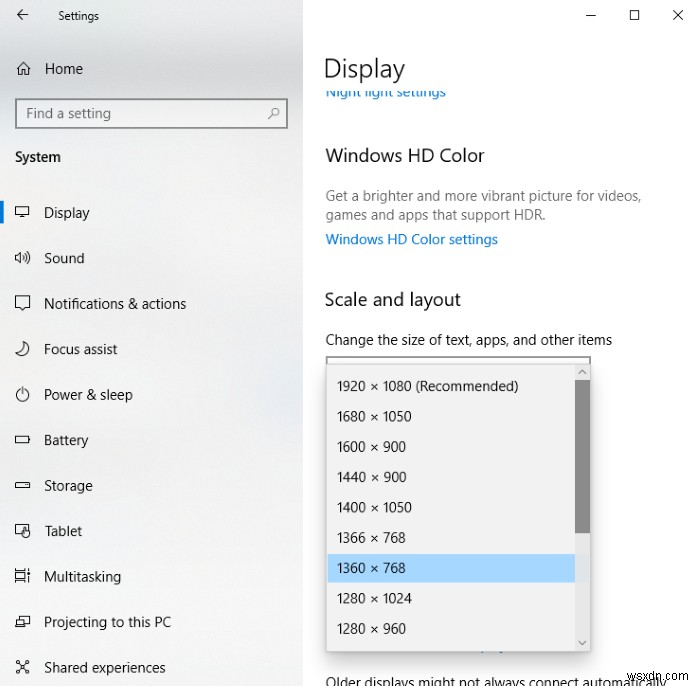
Task: Click the Sound speaker icon
Action: pyautogui.click(x=22, y=258)
